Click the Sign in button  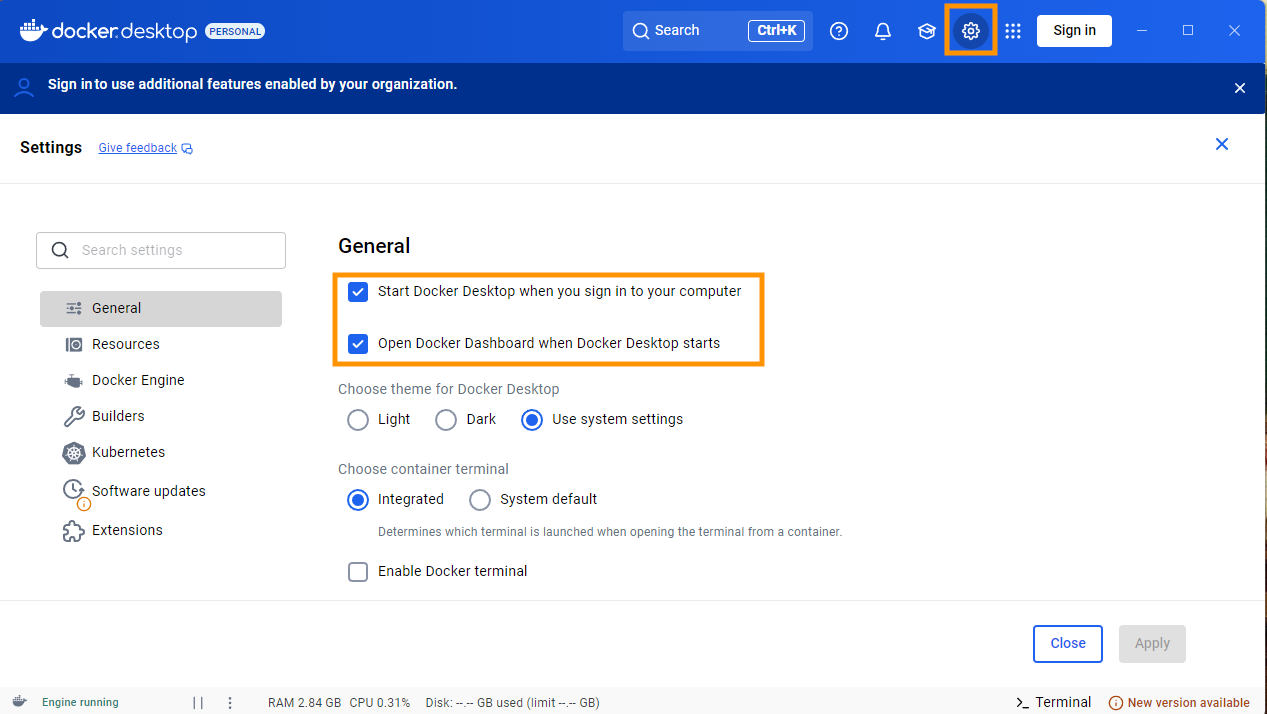coord(1074,31)
